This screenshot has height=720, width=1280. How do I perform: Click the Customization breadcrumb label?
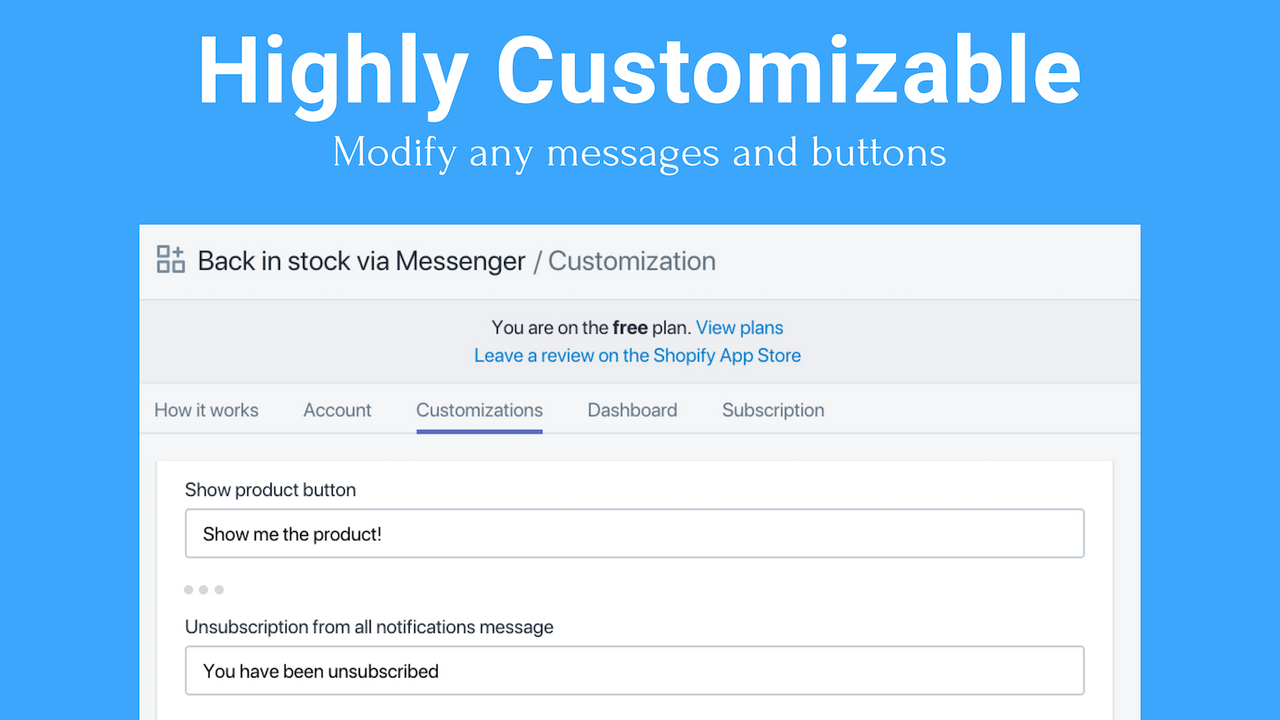[x=631, y=261]
